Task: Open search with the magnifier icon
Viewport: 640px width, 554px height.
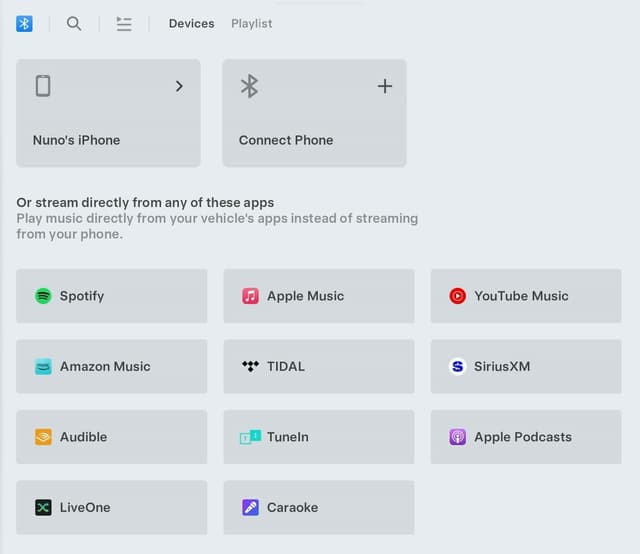Action: pos(74,23)
